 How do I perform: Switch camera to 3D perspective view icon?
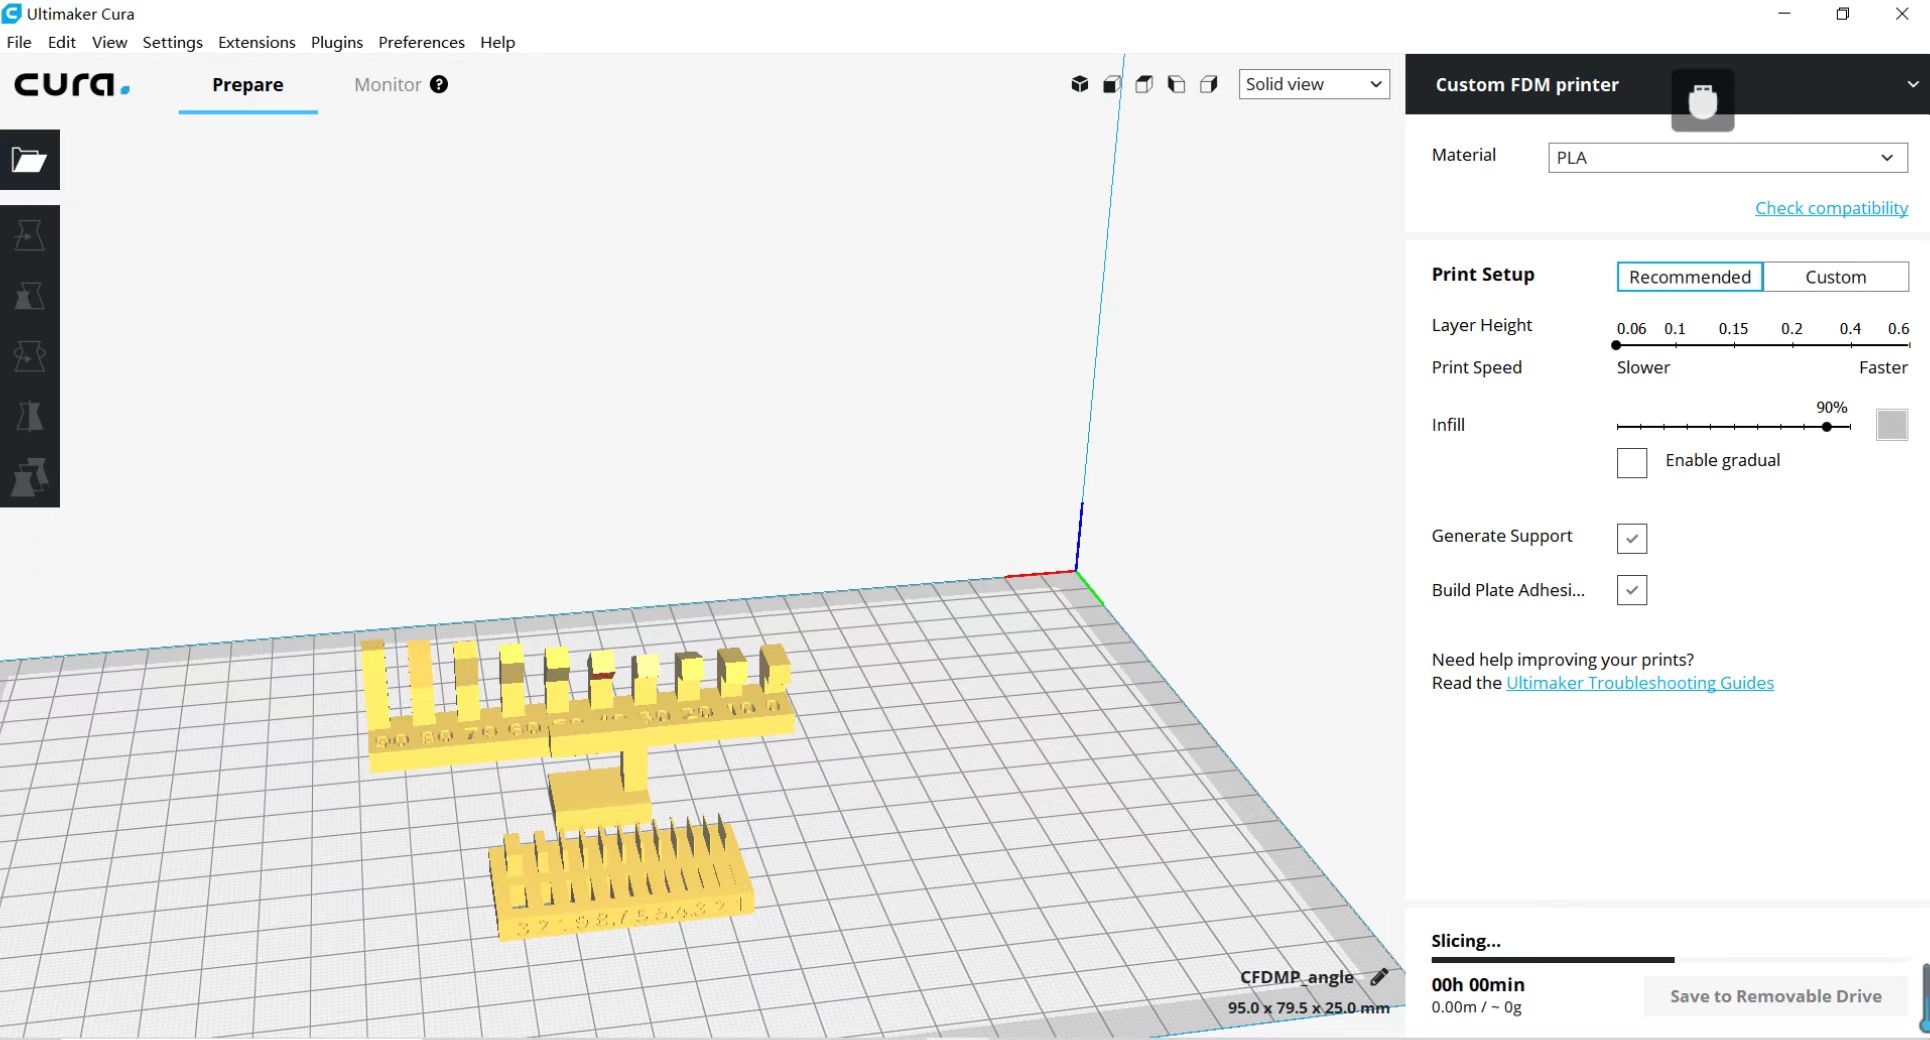click(x=1079, y=85)
